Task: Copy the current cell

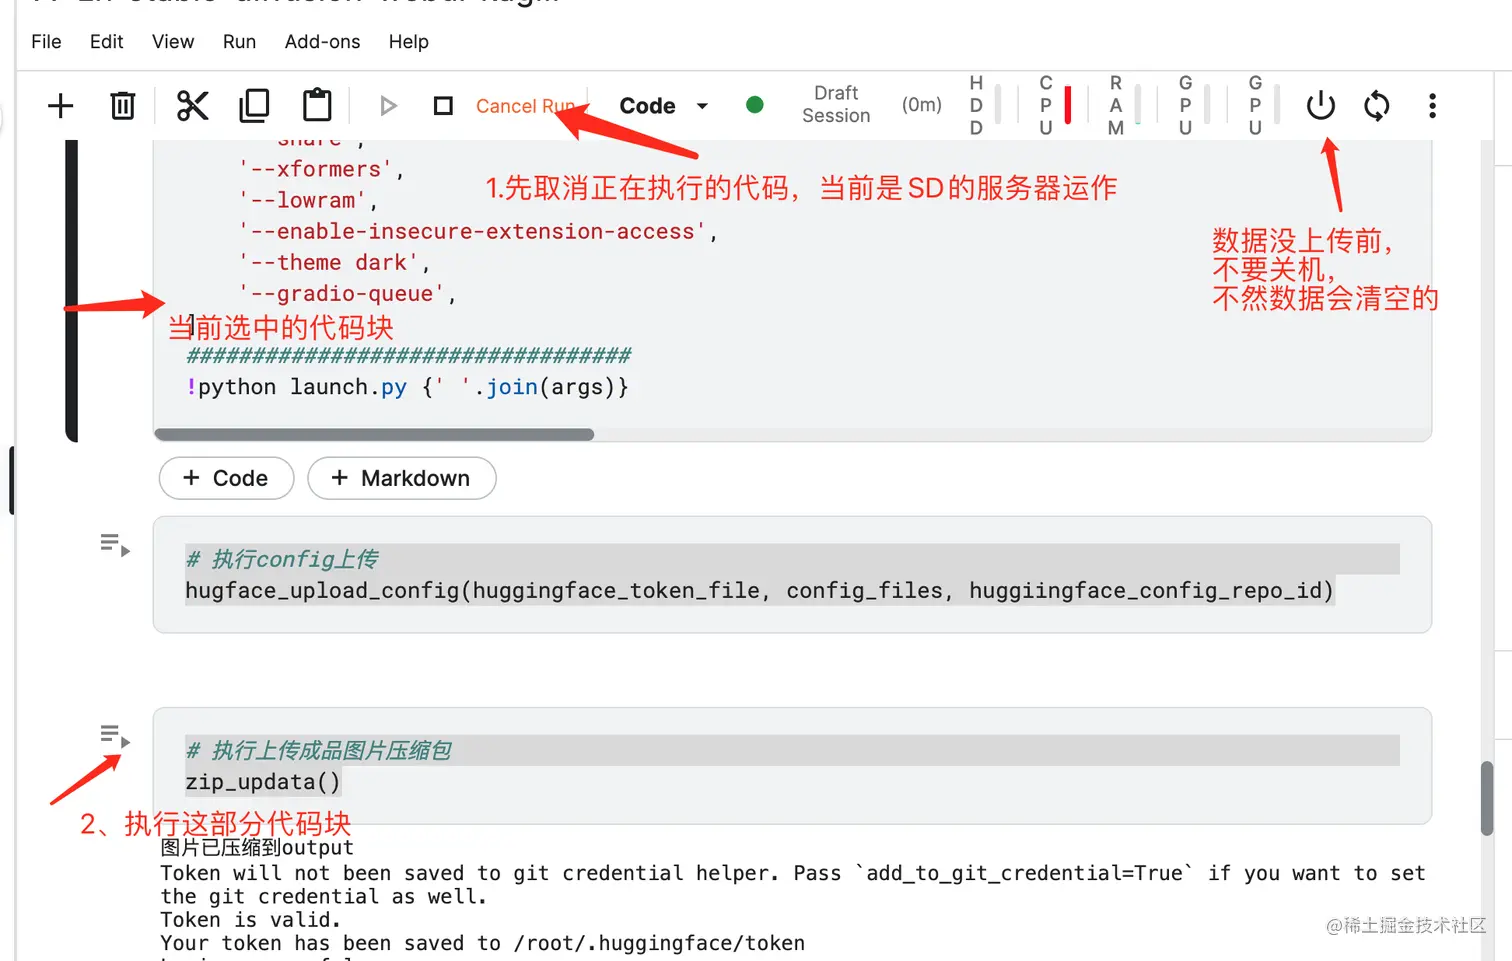Action: (x=254, y=105)
